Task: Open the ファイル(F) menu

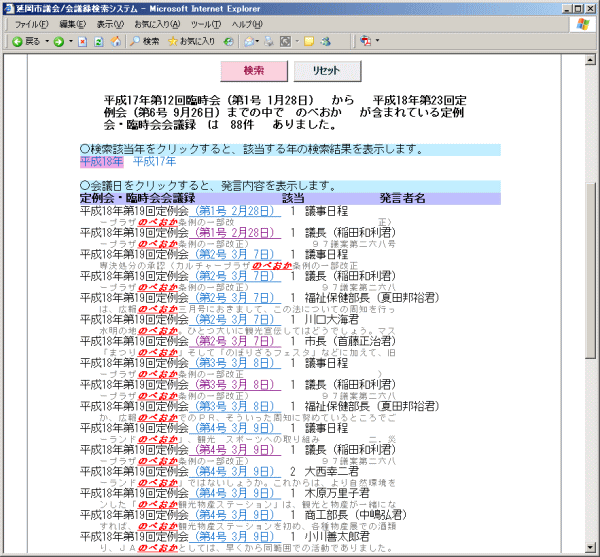Action: (31, 24)
